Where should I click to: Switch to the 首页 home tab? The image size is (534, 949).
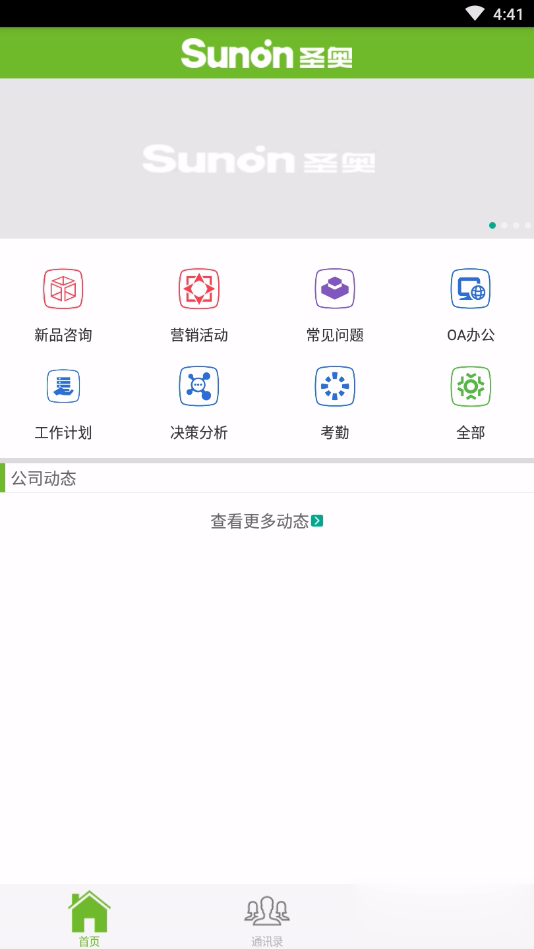(x=89, y=918)
